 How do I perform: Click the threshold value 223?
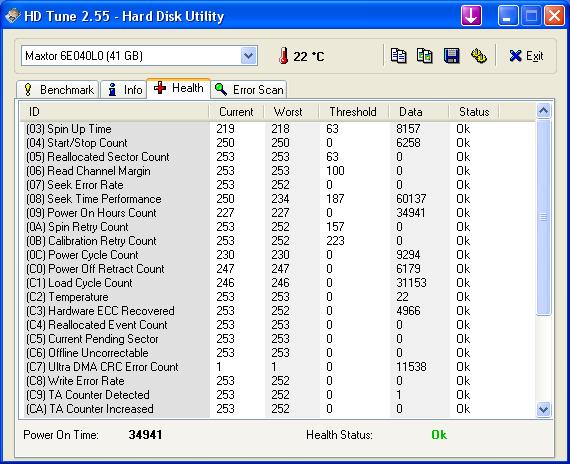pos(335,241)
